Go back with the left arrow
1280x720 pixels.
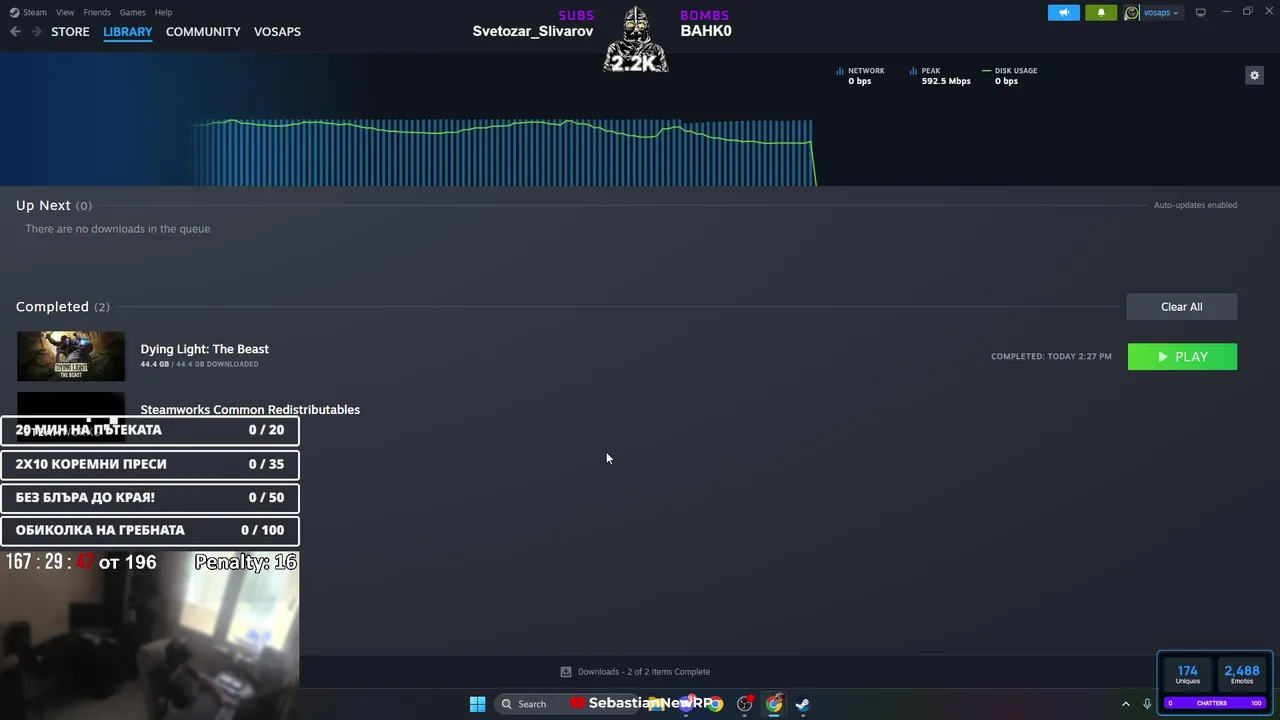pyautogui.click(x=15, y=32)
